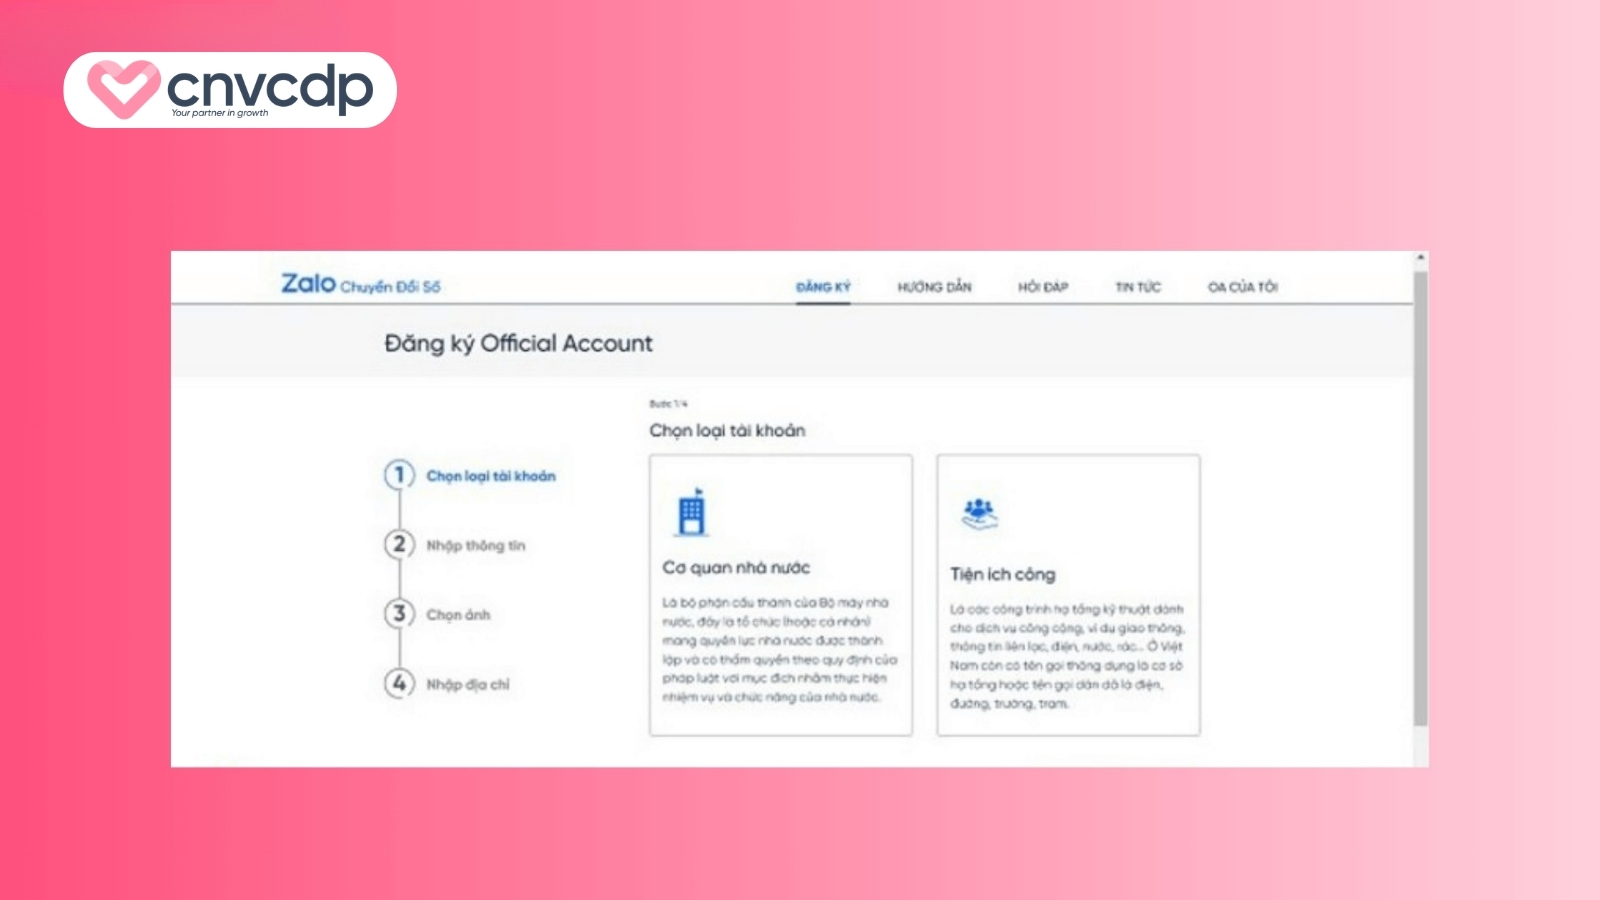Choose Tiện ích công account title
The image size is (1600, 900).
click(x=1003, y=574)
